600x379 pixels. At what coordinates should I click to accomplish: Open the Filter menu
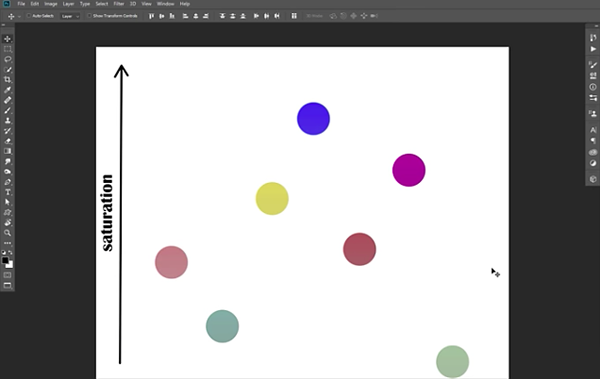coord(119,4)
